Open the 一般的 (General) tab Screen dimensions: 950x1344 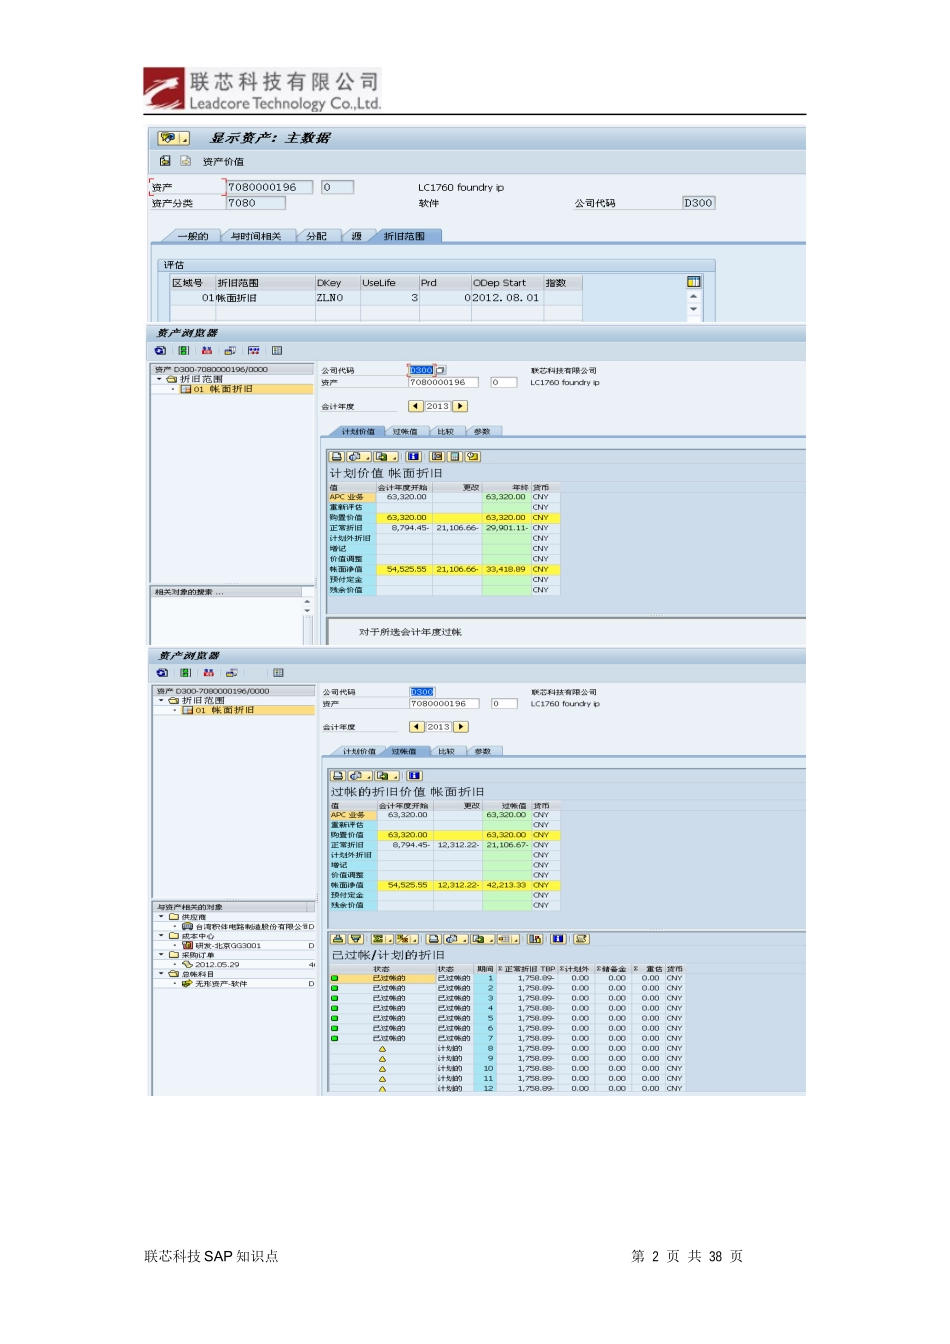point(193,237)
